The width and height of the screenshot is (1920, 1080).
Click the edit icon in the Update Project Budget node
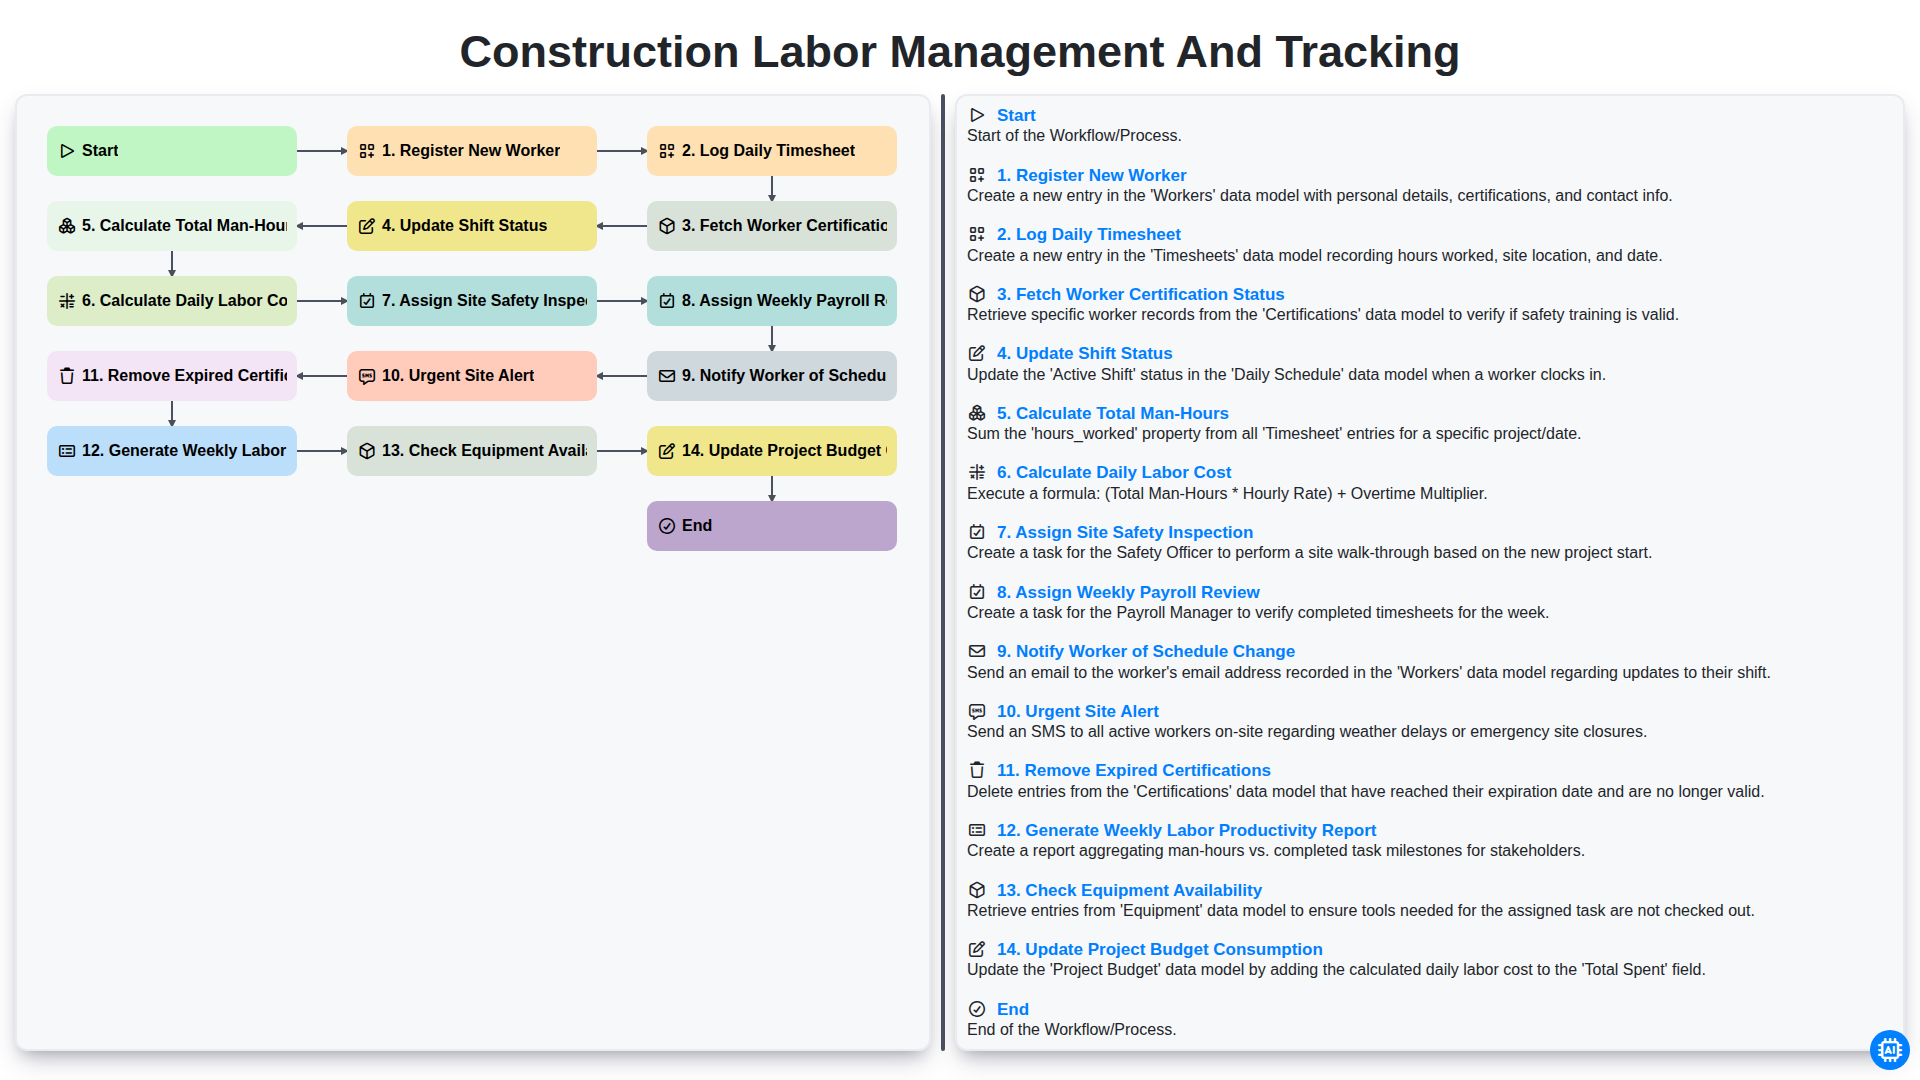[x=667, y=451]
